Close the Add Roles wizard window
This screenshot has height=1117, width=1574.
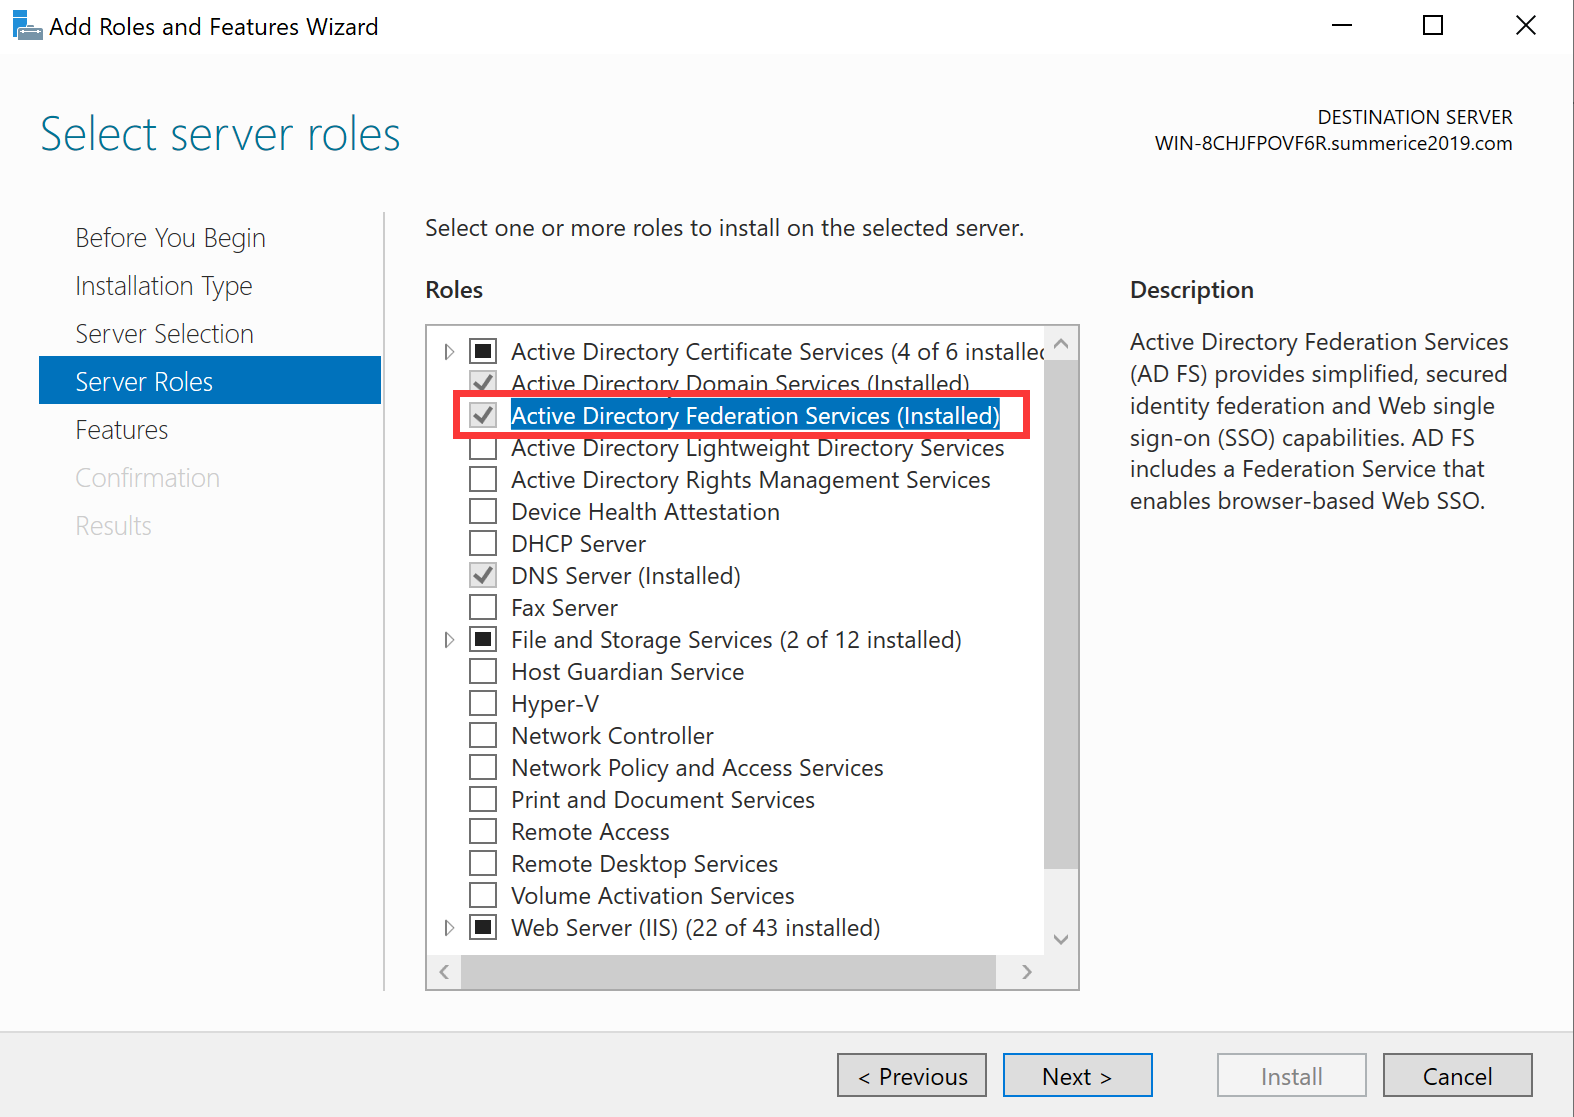[x=1525, y=26]
